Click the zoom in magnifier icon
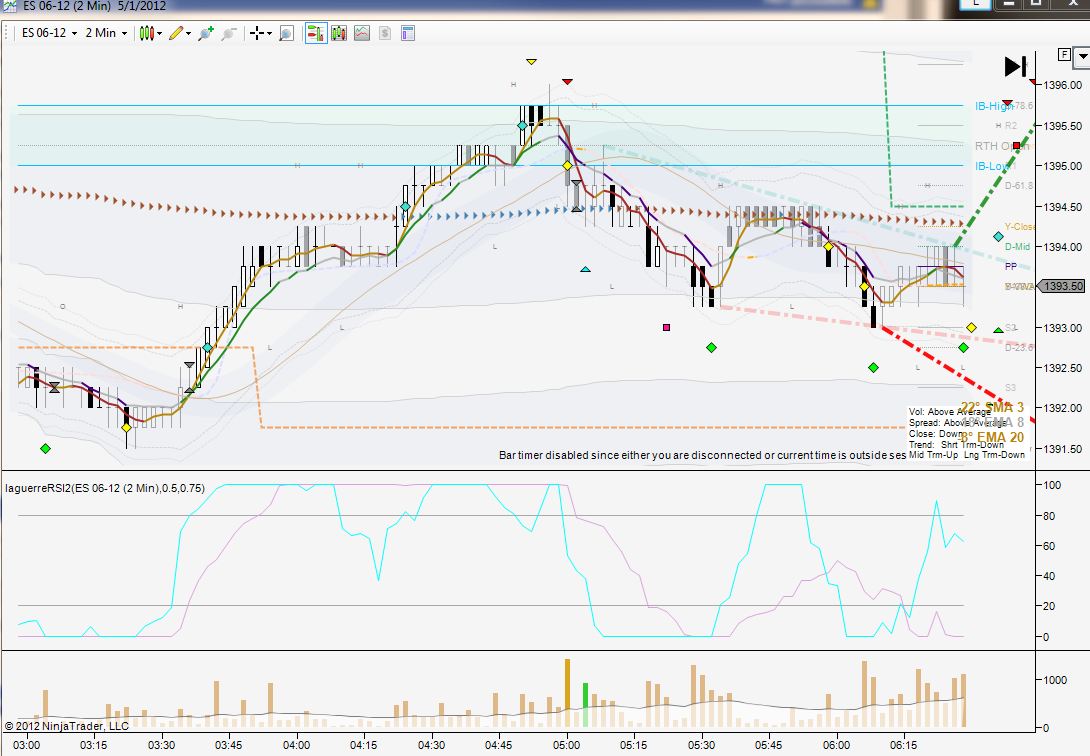Viewport: 1090px width, 756px height. tap(206, 33)
